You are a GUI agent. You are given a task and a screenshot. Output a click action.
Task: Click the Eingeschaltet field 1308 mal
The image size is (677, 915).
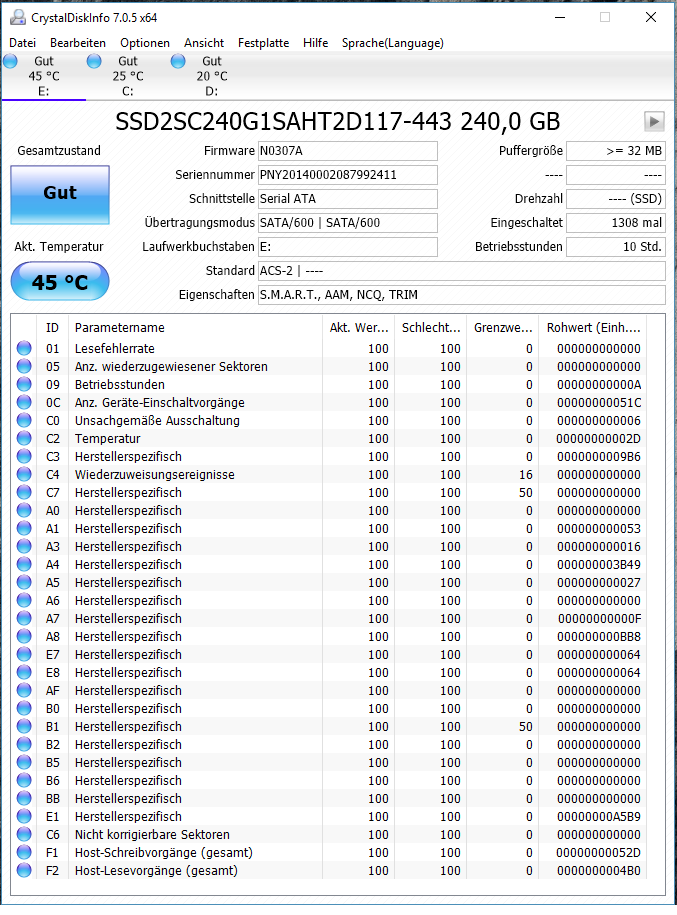[x=616, y=222]
